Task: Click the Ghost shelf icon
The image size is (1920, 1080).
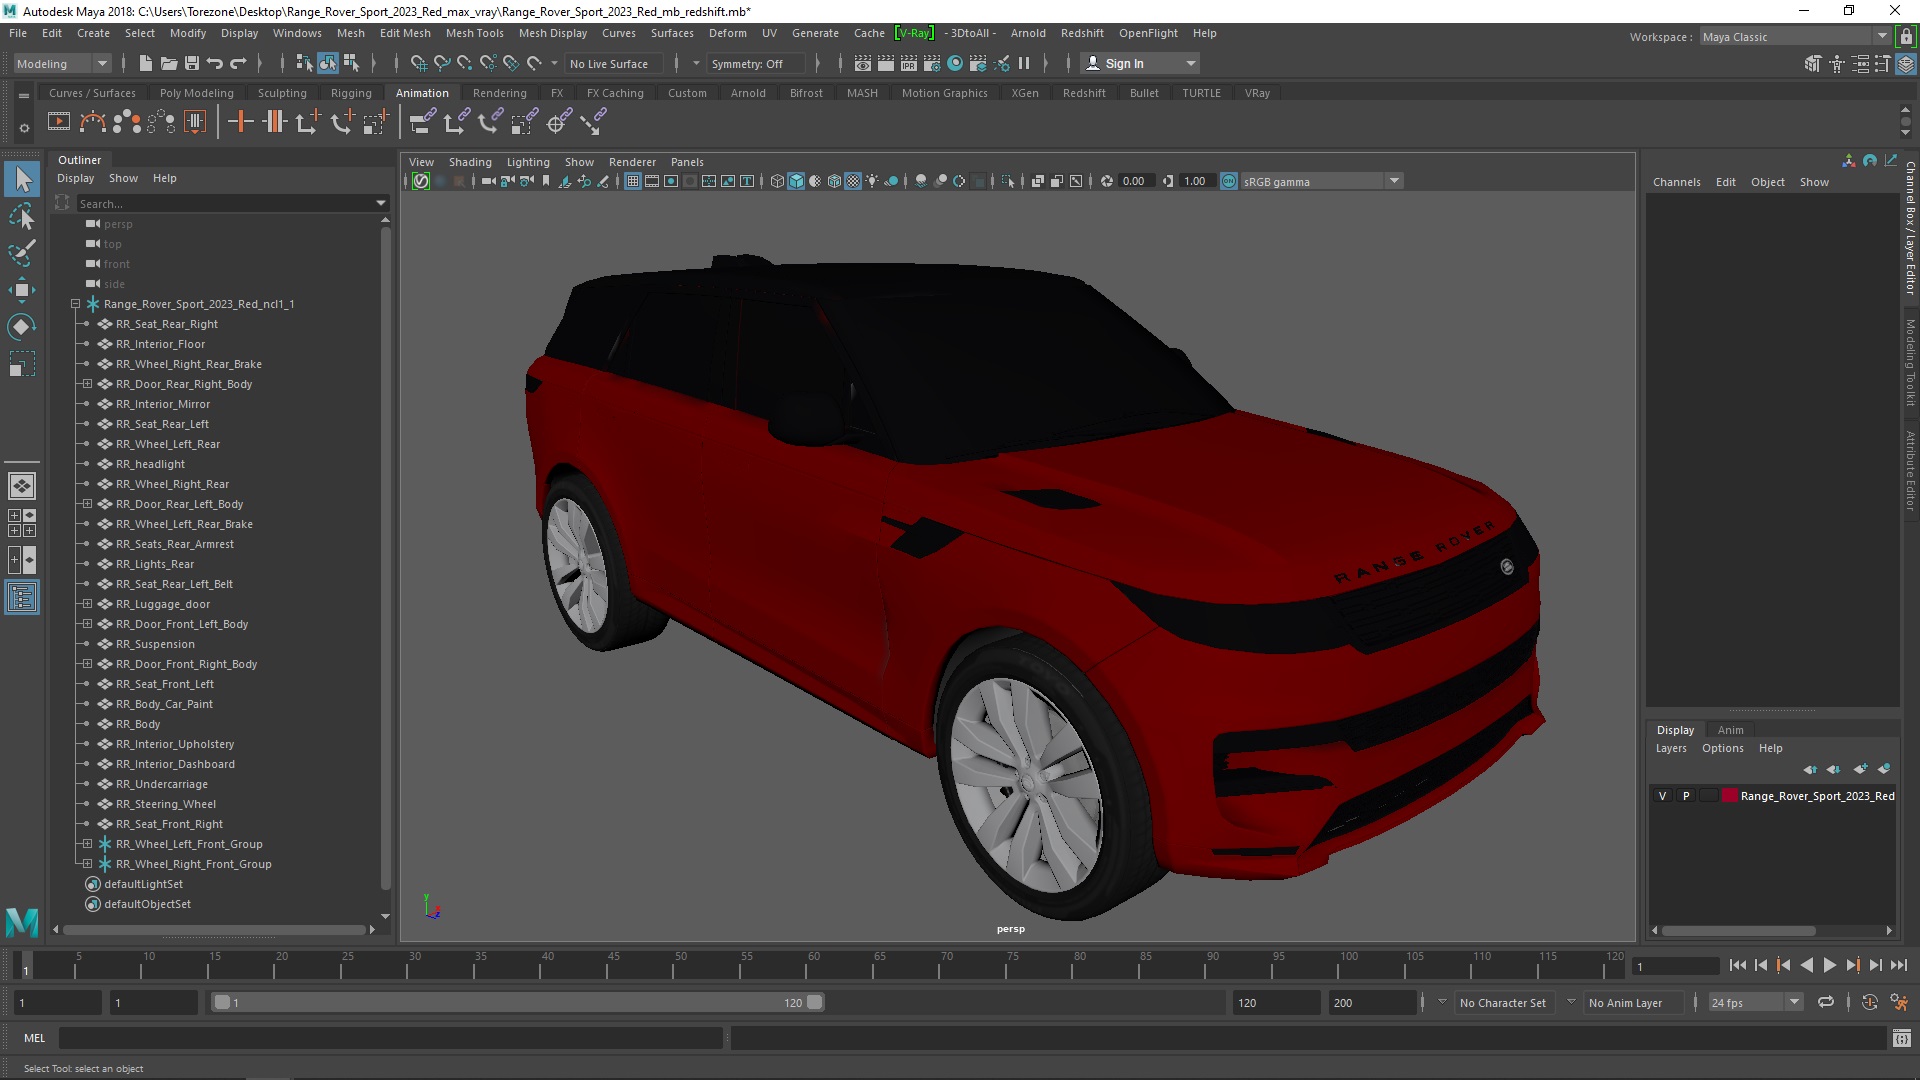Action: click(x=127, y=122)
